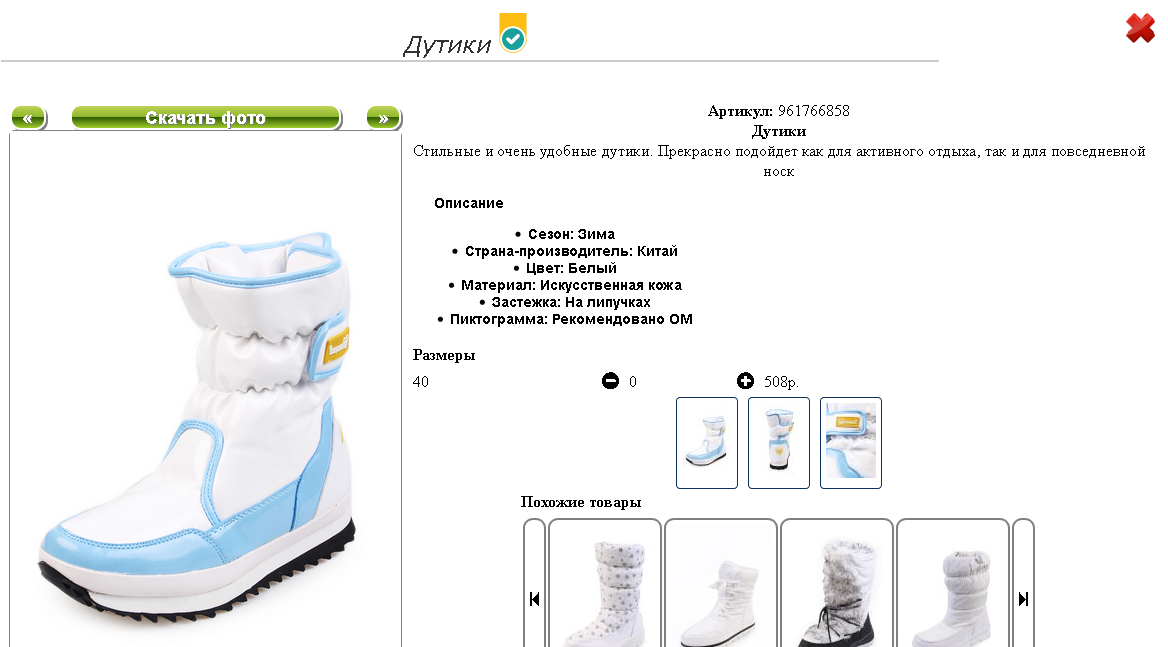Image resolution: width=1168 pixels, height=647 pixels.
Task: Open similar product with star-patterned boot
Action: [x=605, y=584]
